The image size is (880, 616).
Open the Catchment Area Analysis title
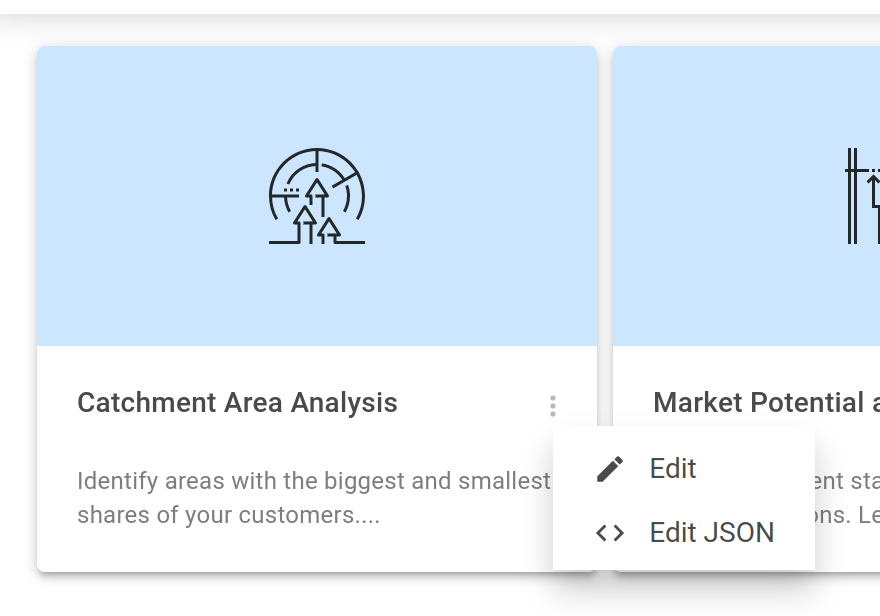point(237,403)
